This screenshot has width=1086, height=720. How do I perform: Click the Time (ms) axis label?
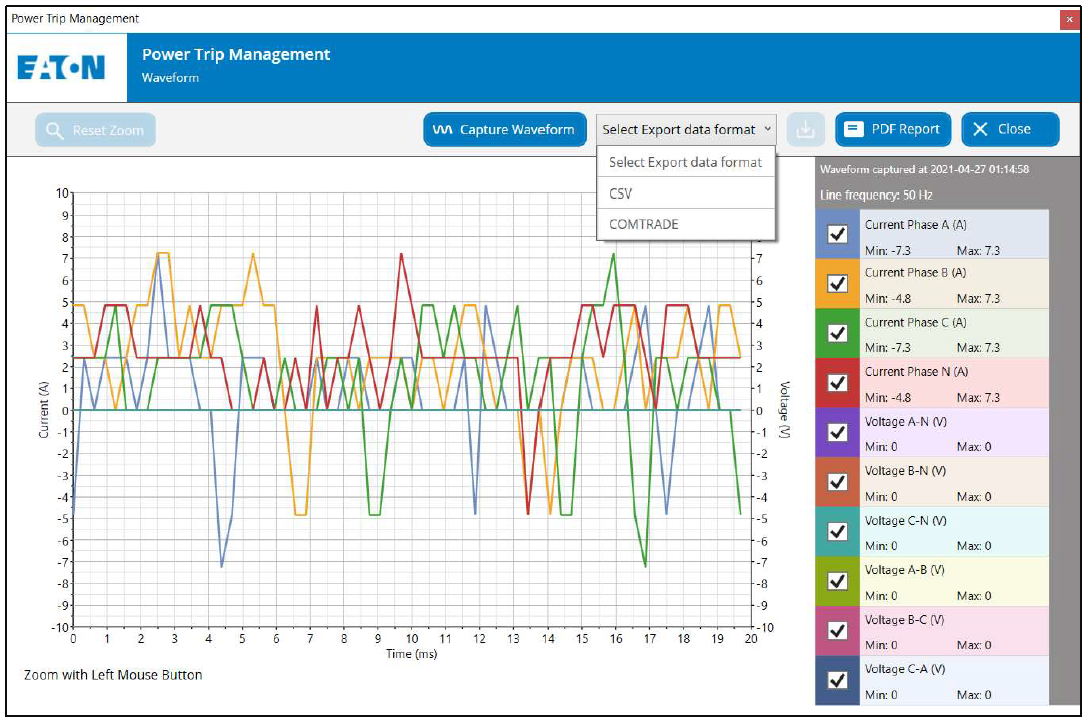click(x=411, y=654)
